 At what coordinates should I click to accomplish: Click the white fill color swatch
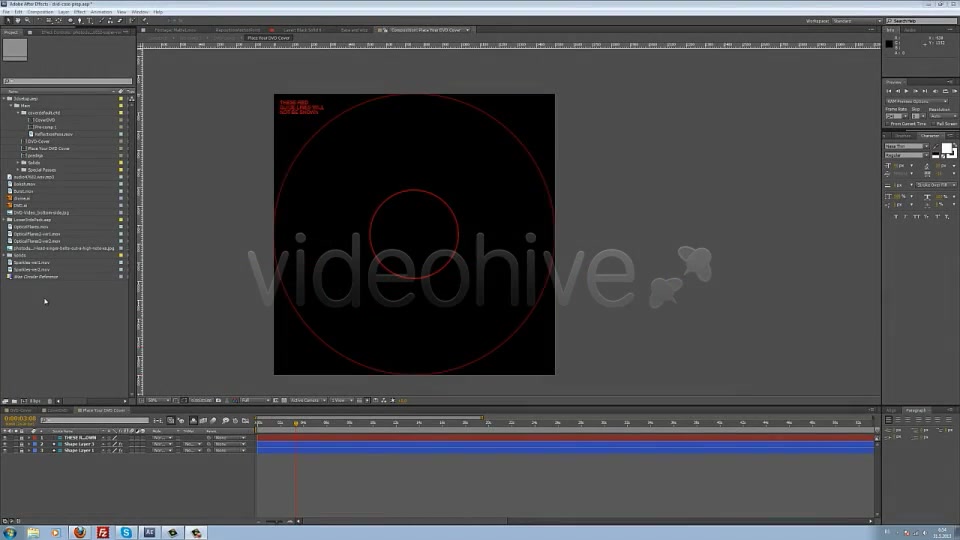click(x=947, y=148)
